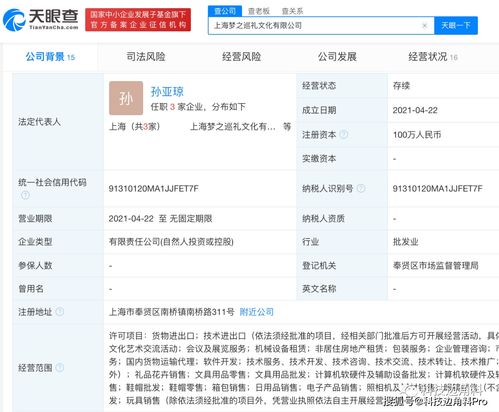Open the 司法风险 tab

(146, 57)
